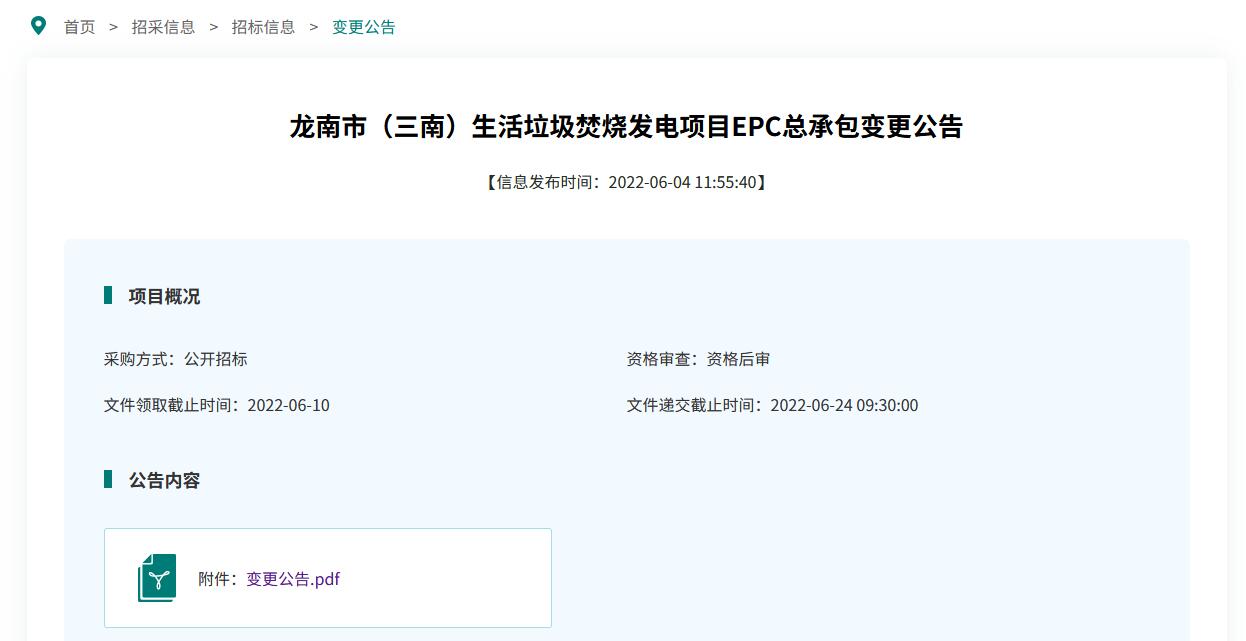1246x641 pixels.
Task: Click the separator arrow before 变更公告
Action: pos(313,27)
